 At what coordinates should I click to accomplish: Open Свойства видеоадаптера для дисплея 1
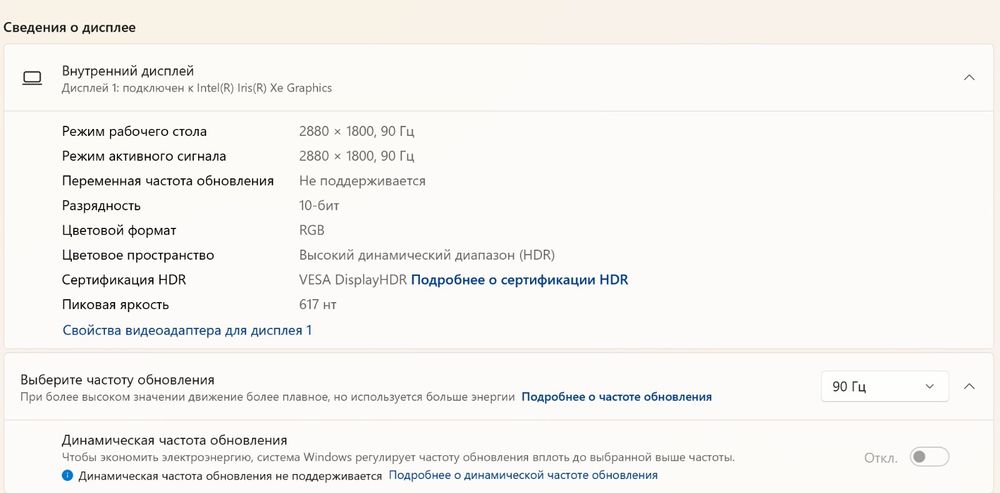[187, 330]
